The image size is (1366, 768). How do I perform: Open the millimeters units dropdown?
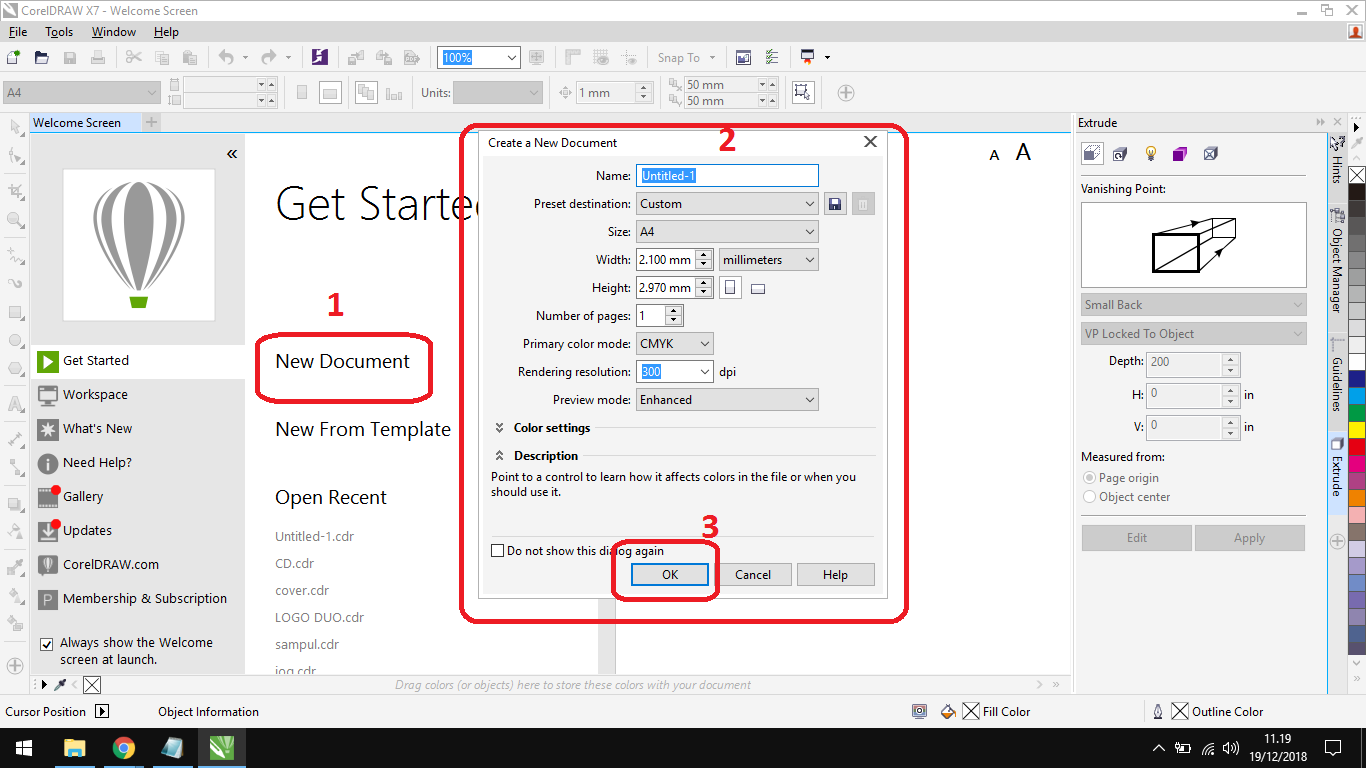[768, 260]
